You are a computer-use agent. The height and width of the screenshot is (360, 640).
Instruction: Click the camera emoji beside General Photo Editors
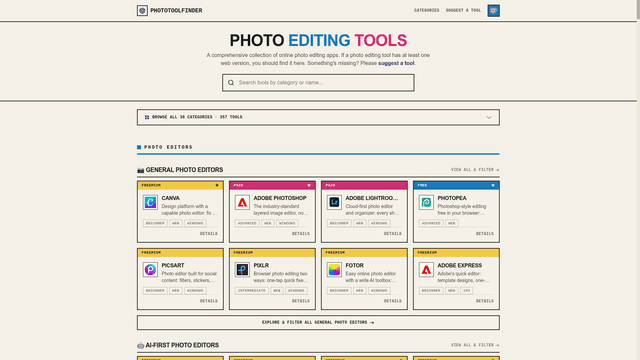click(140, 170)
